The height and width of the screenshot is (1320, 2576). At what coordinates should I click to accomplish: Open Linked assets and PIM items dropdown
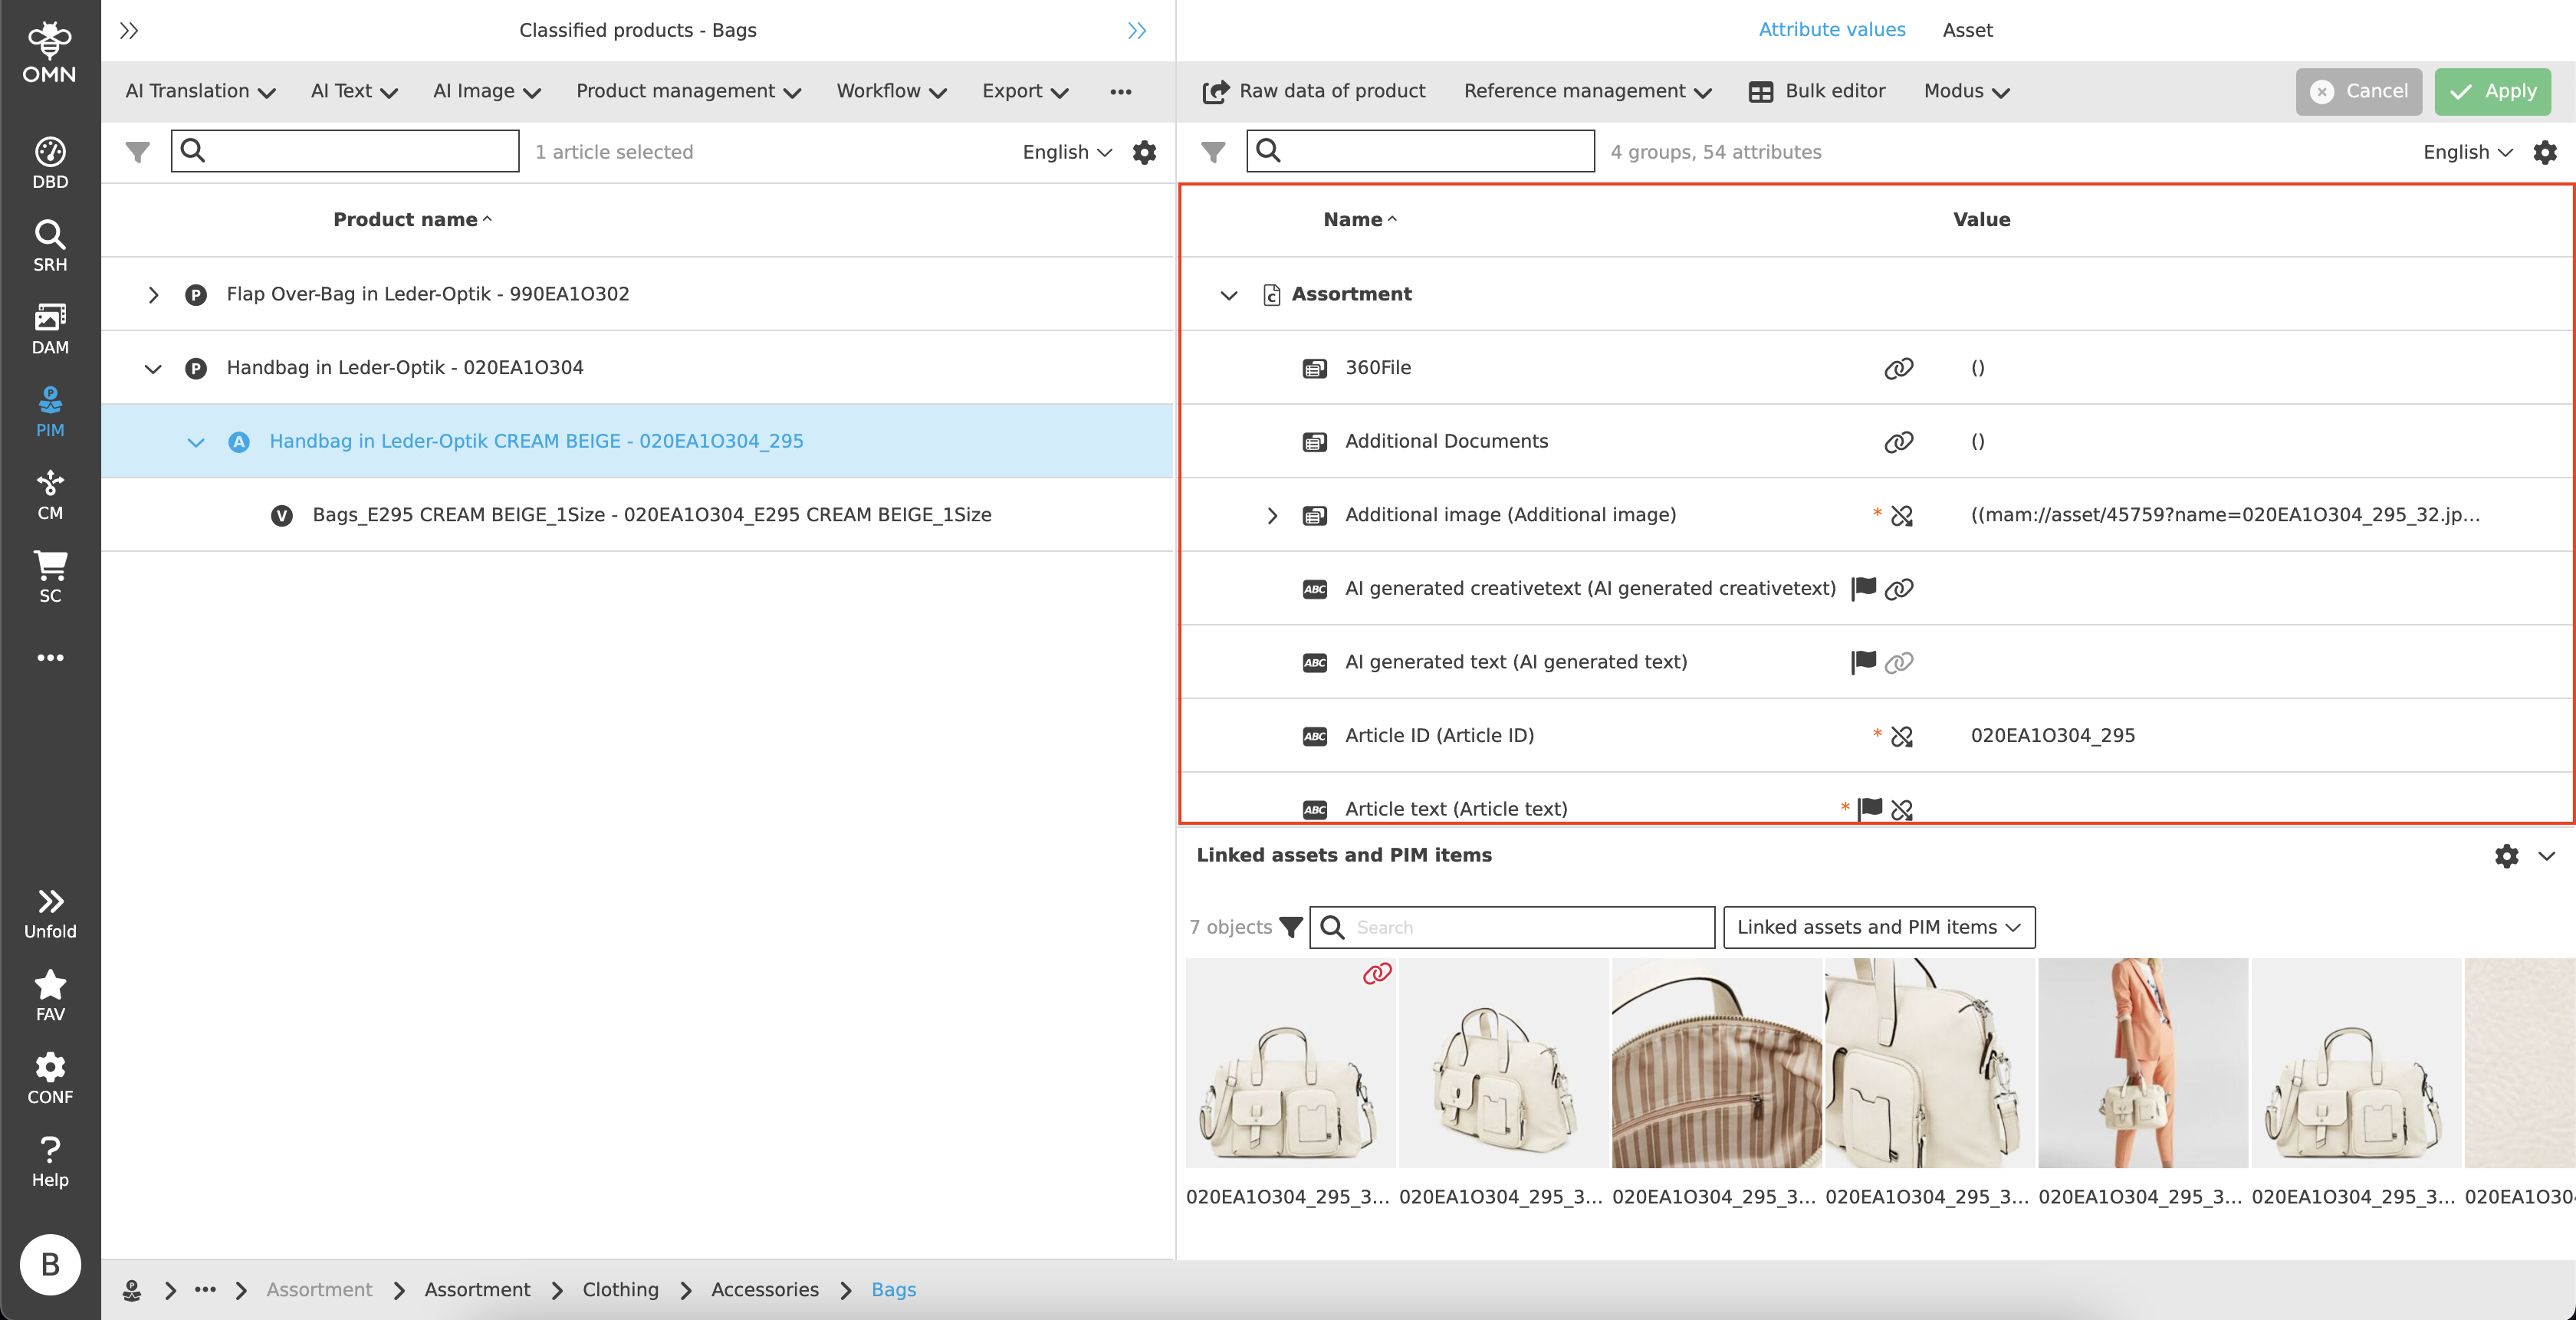(x=1878, y=927)
